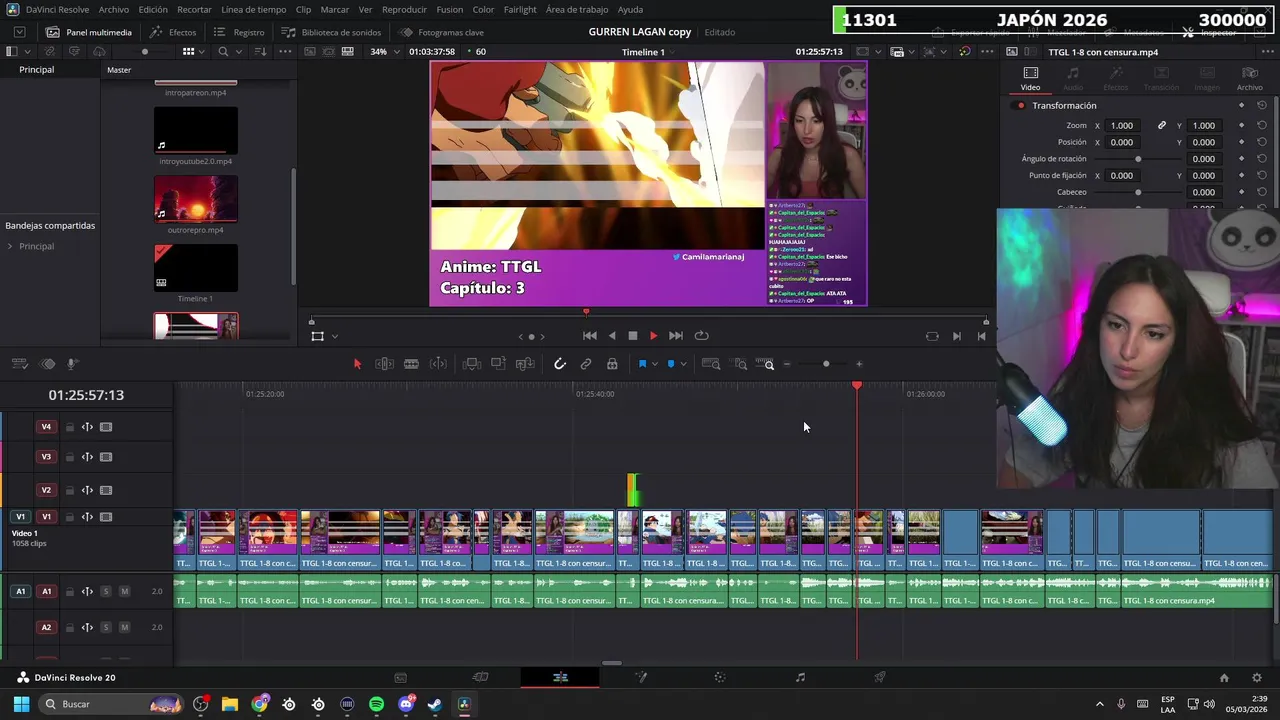The image size is (1280, 720).
Task: Open the Fairlight menu
Action: click(x=520, y=9)
